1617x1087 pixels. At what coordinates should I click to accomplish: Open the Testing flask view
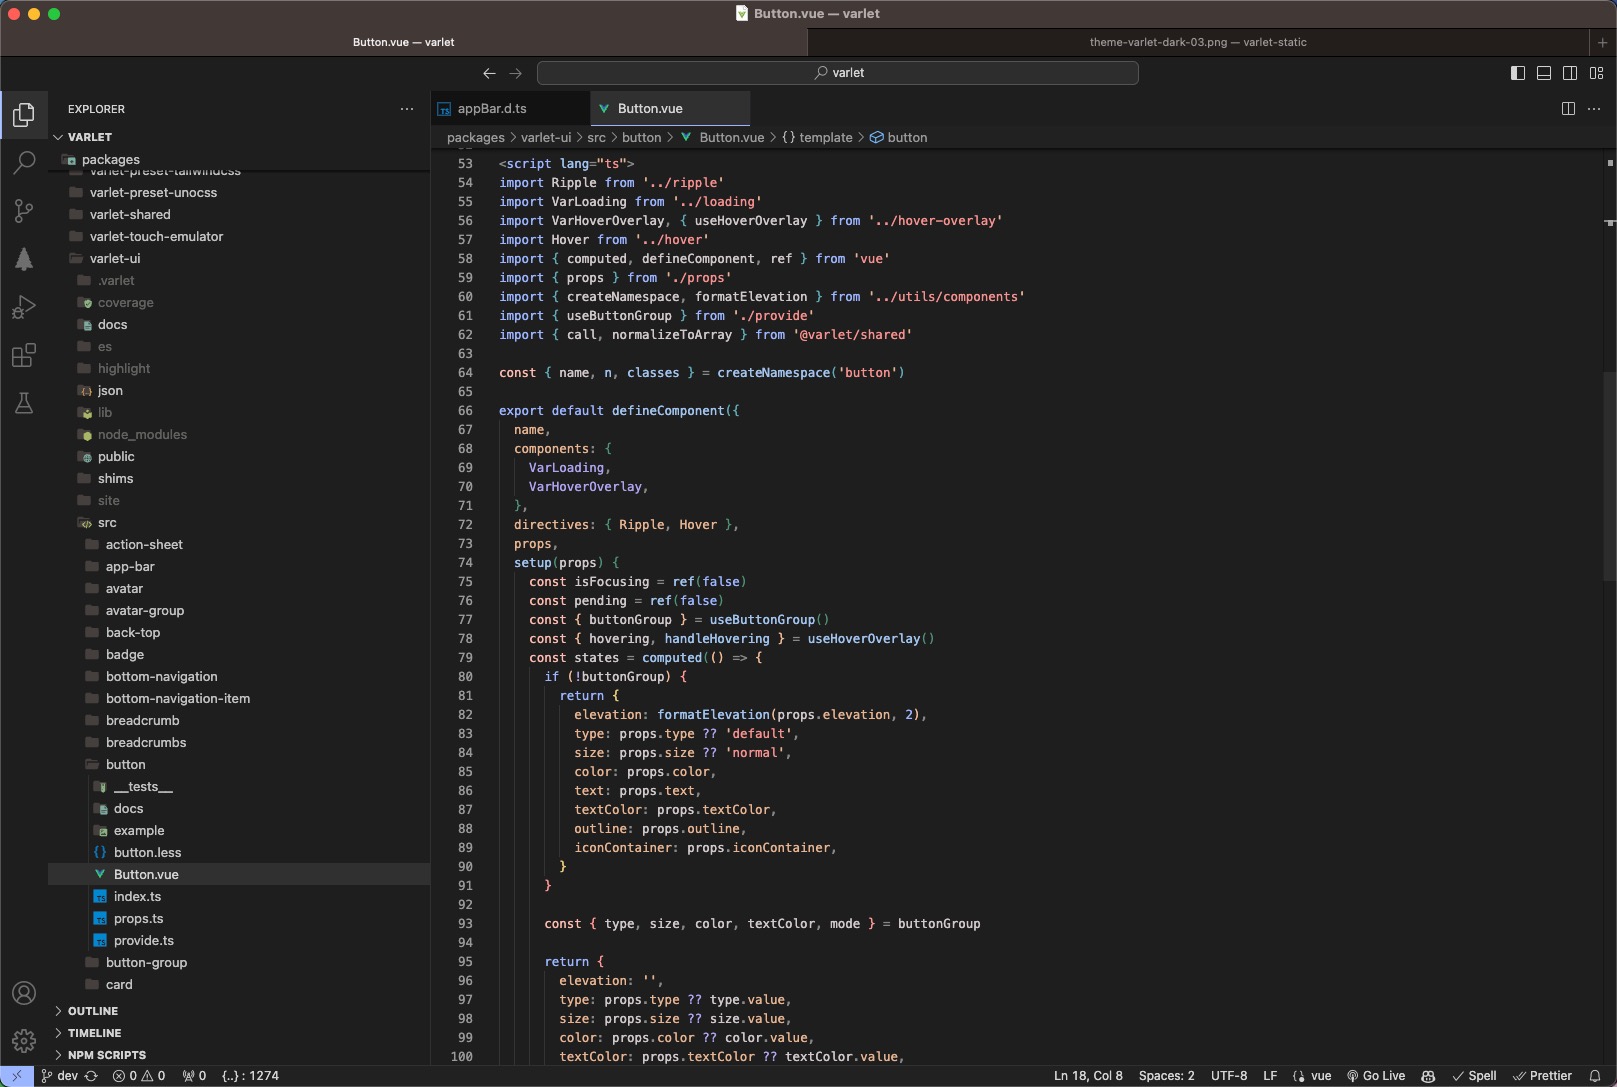[24, 403]
